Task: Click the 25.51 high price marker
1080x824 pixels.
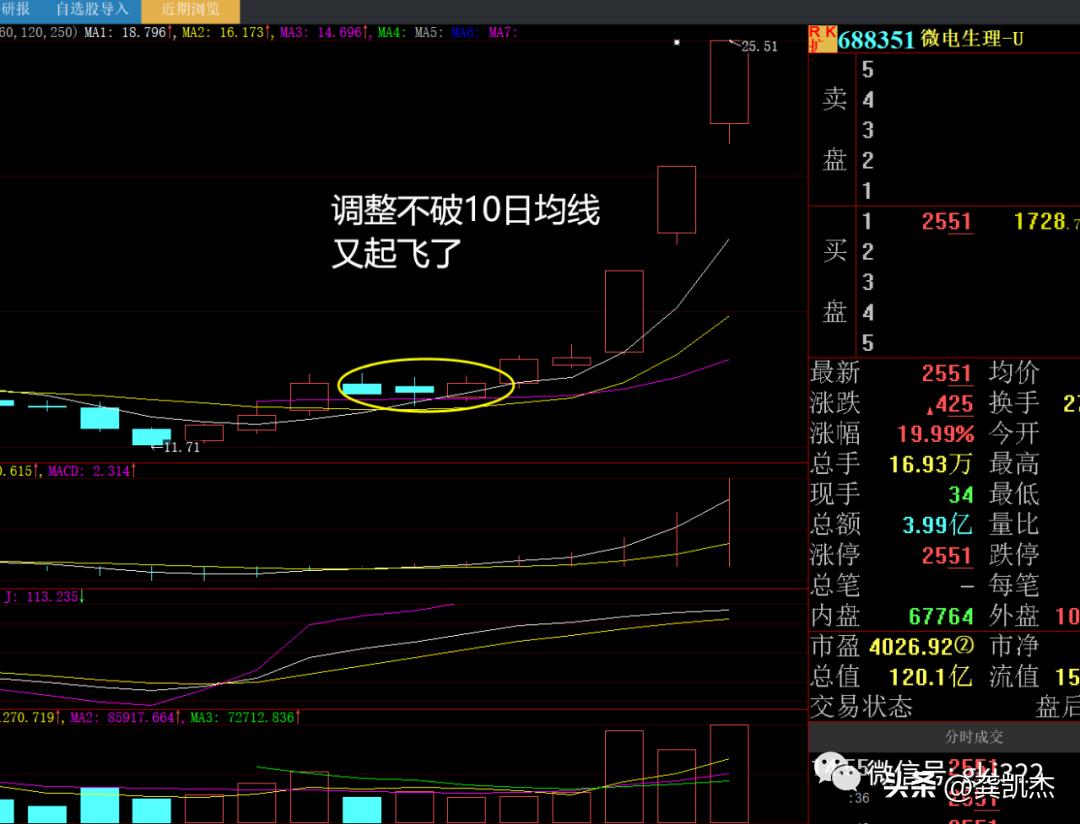Action: point(758,46)
